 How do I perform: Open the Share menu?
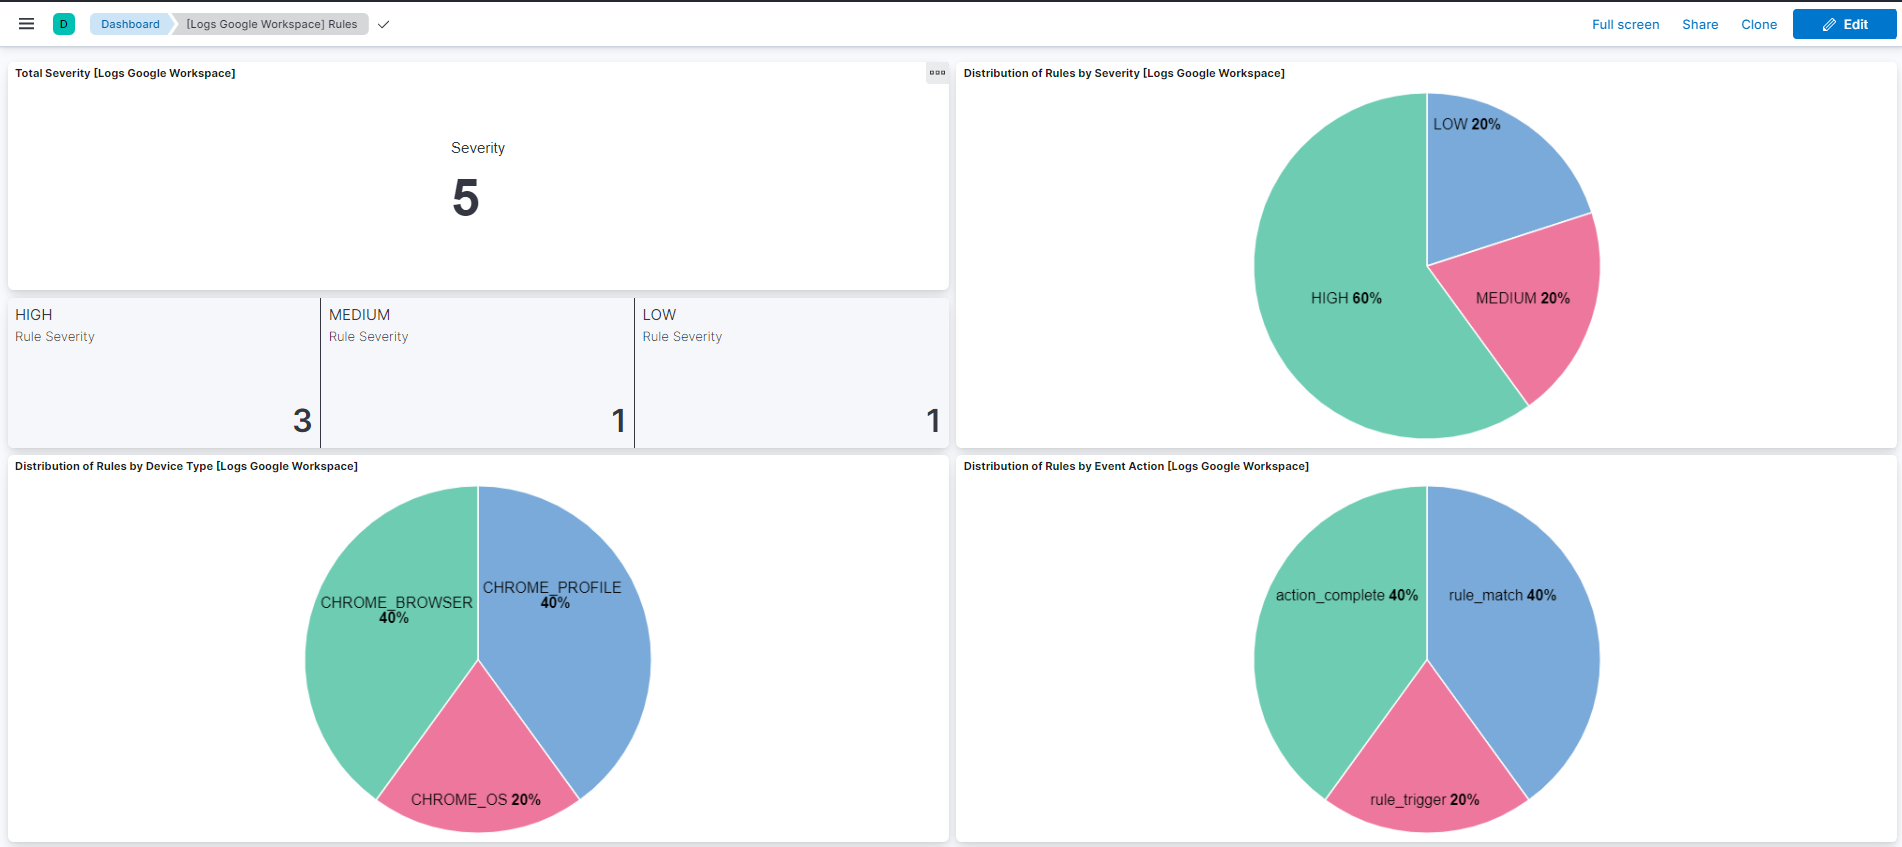[x=1699, y=24]
